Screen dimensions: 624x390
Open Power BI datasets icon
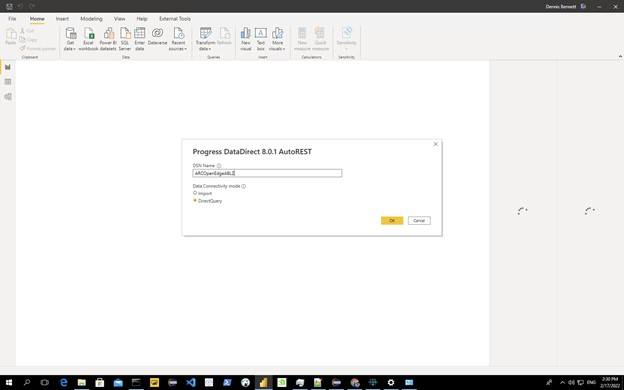pos(108,39)
